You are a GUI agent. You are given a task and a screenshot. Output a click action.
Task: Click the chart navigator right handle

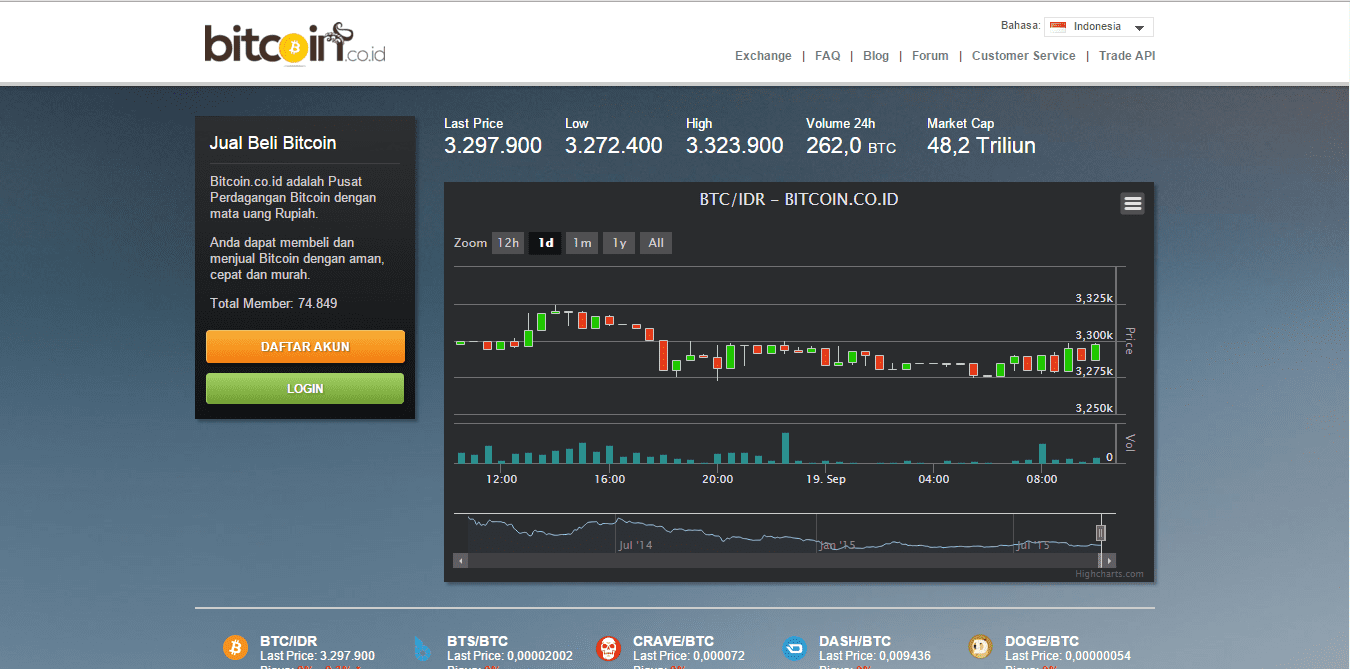tap(1101, 532)
